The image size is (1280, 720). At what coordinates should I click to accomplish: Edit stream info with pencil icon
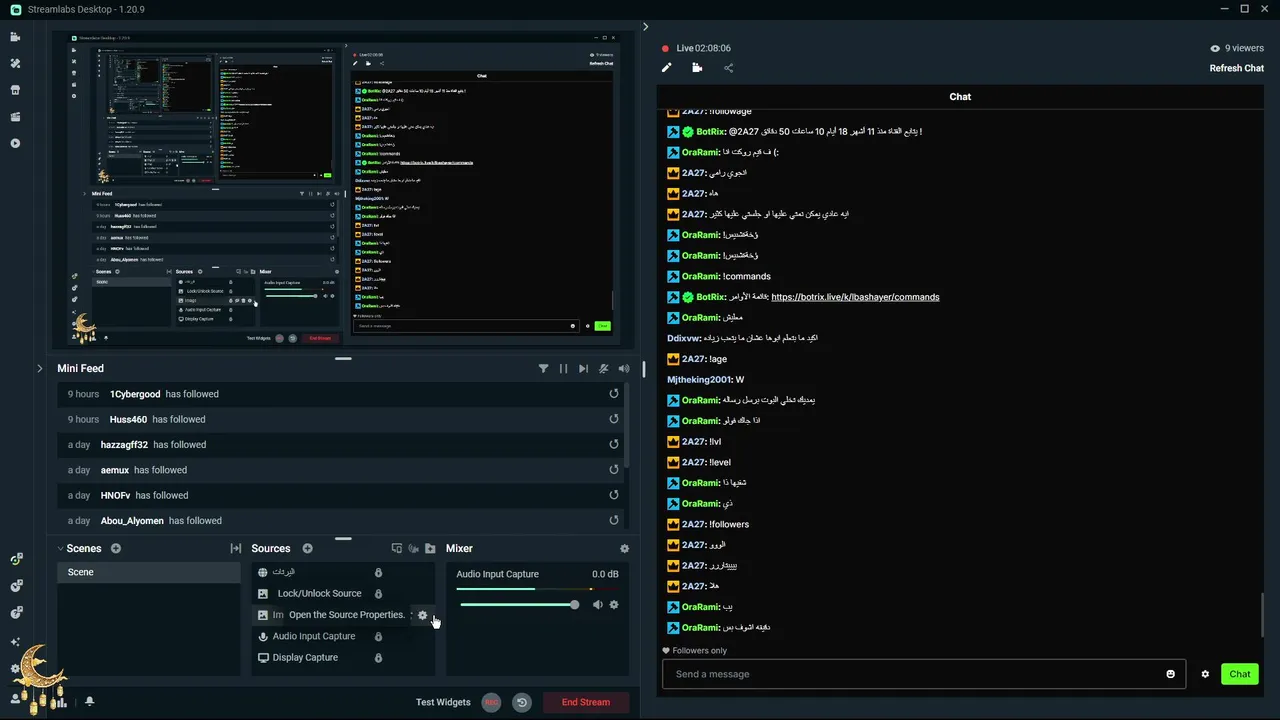click(667, 68)
